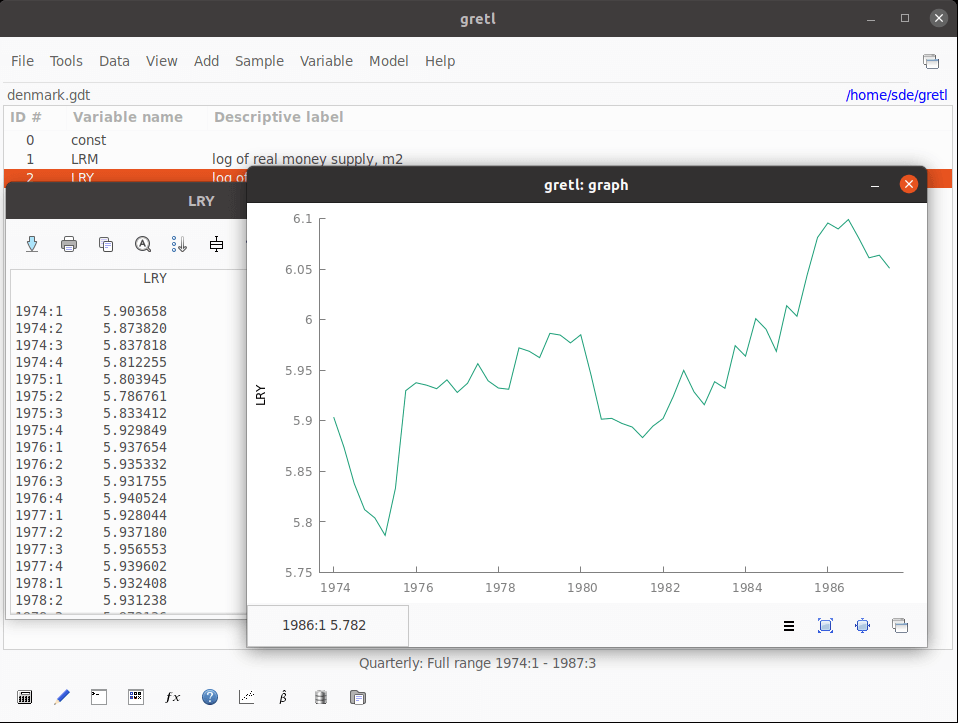The image size is (958, 723).
Task: Open the gretl console terminal icon
Action: coord(98,697)
